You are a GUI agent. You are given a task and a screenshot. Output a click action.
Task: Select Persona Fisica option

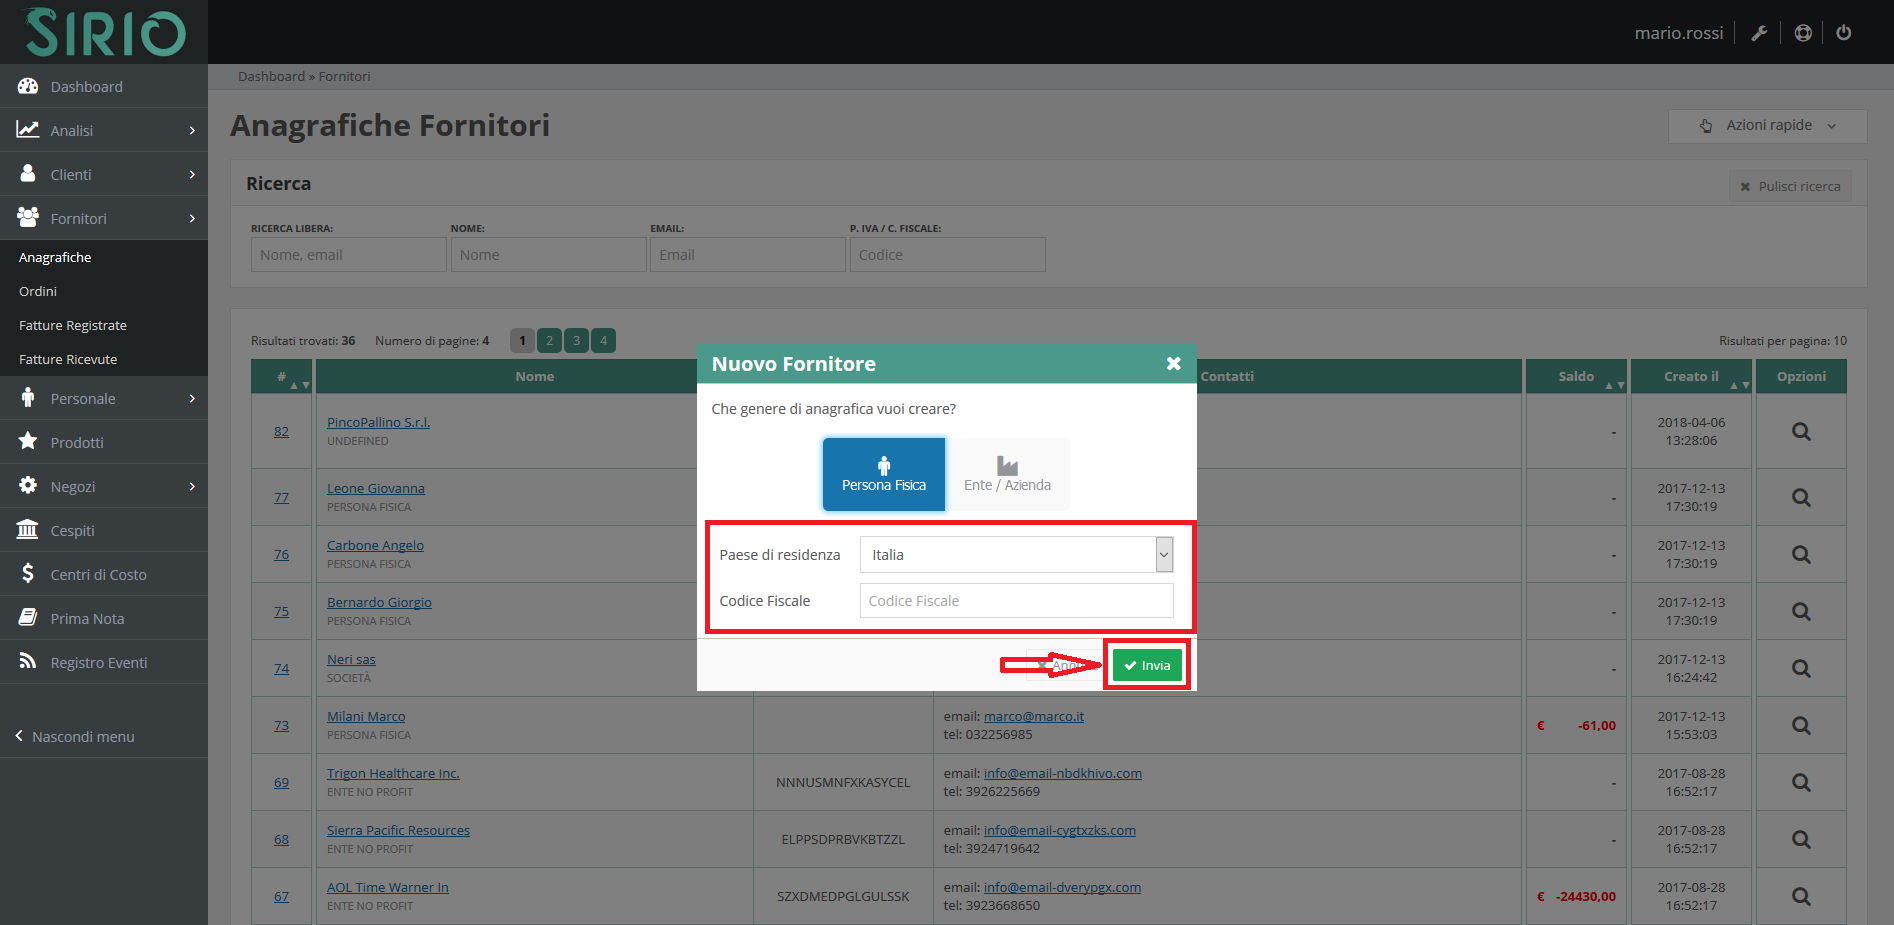(x=883, y=475)
